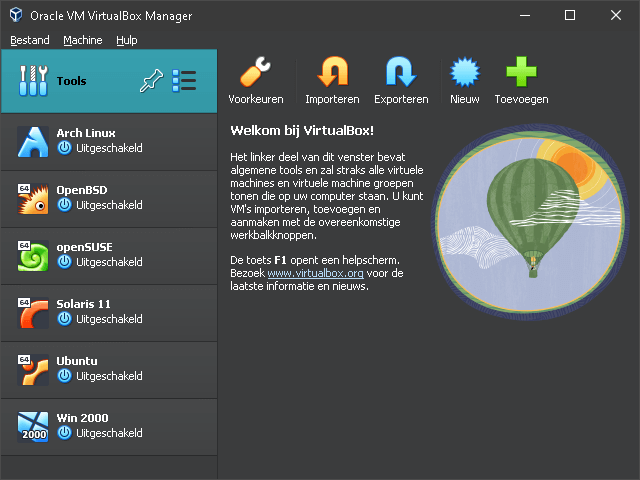Click the openSUSE green swirl icon
Image resolution: width=640 pixels, height=480 pixels.
33,256
